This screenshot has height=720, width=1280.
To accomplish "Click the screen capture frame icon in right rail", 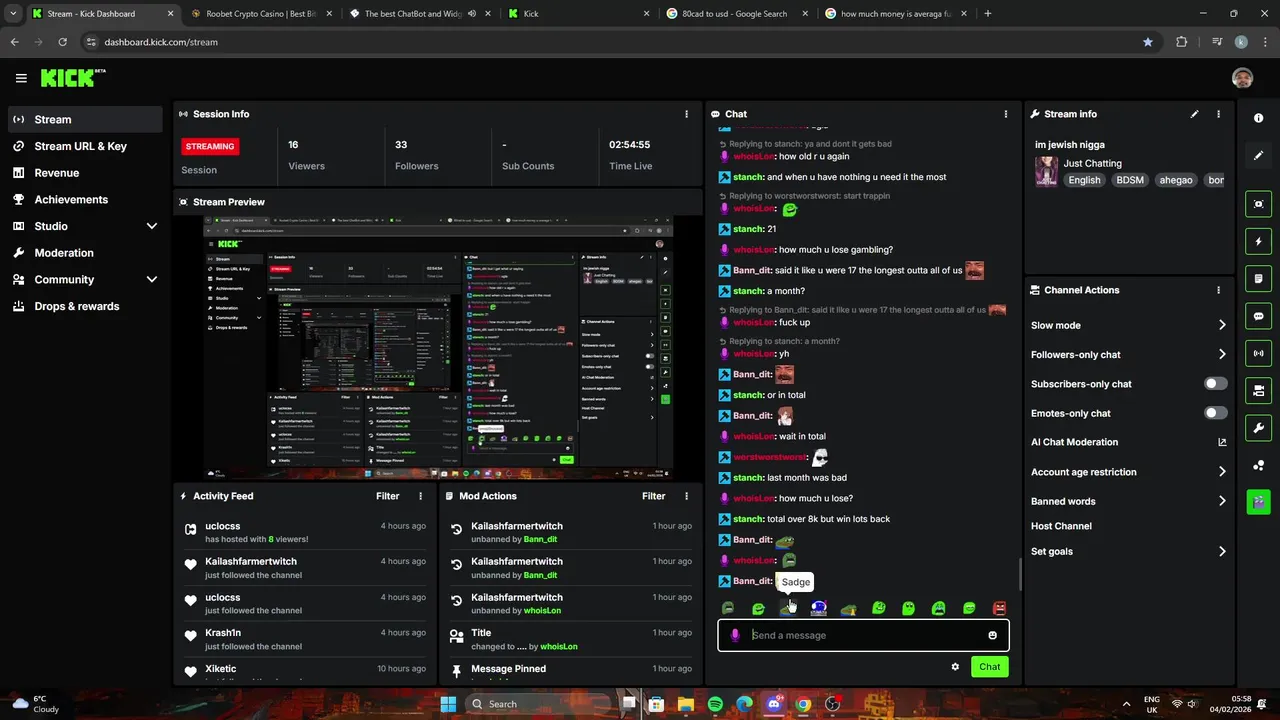I will (x=1258, y=204).
